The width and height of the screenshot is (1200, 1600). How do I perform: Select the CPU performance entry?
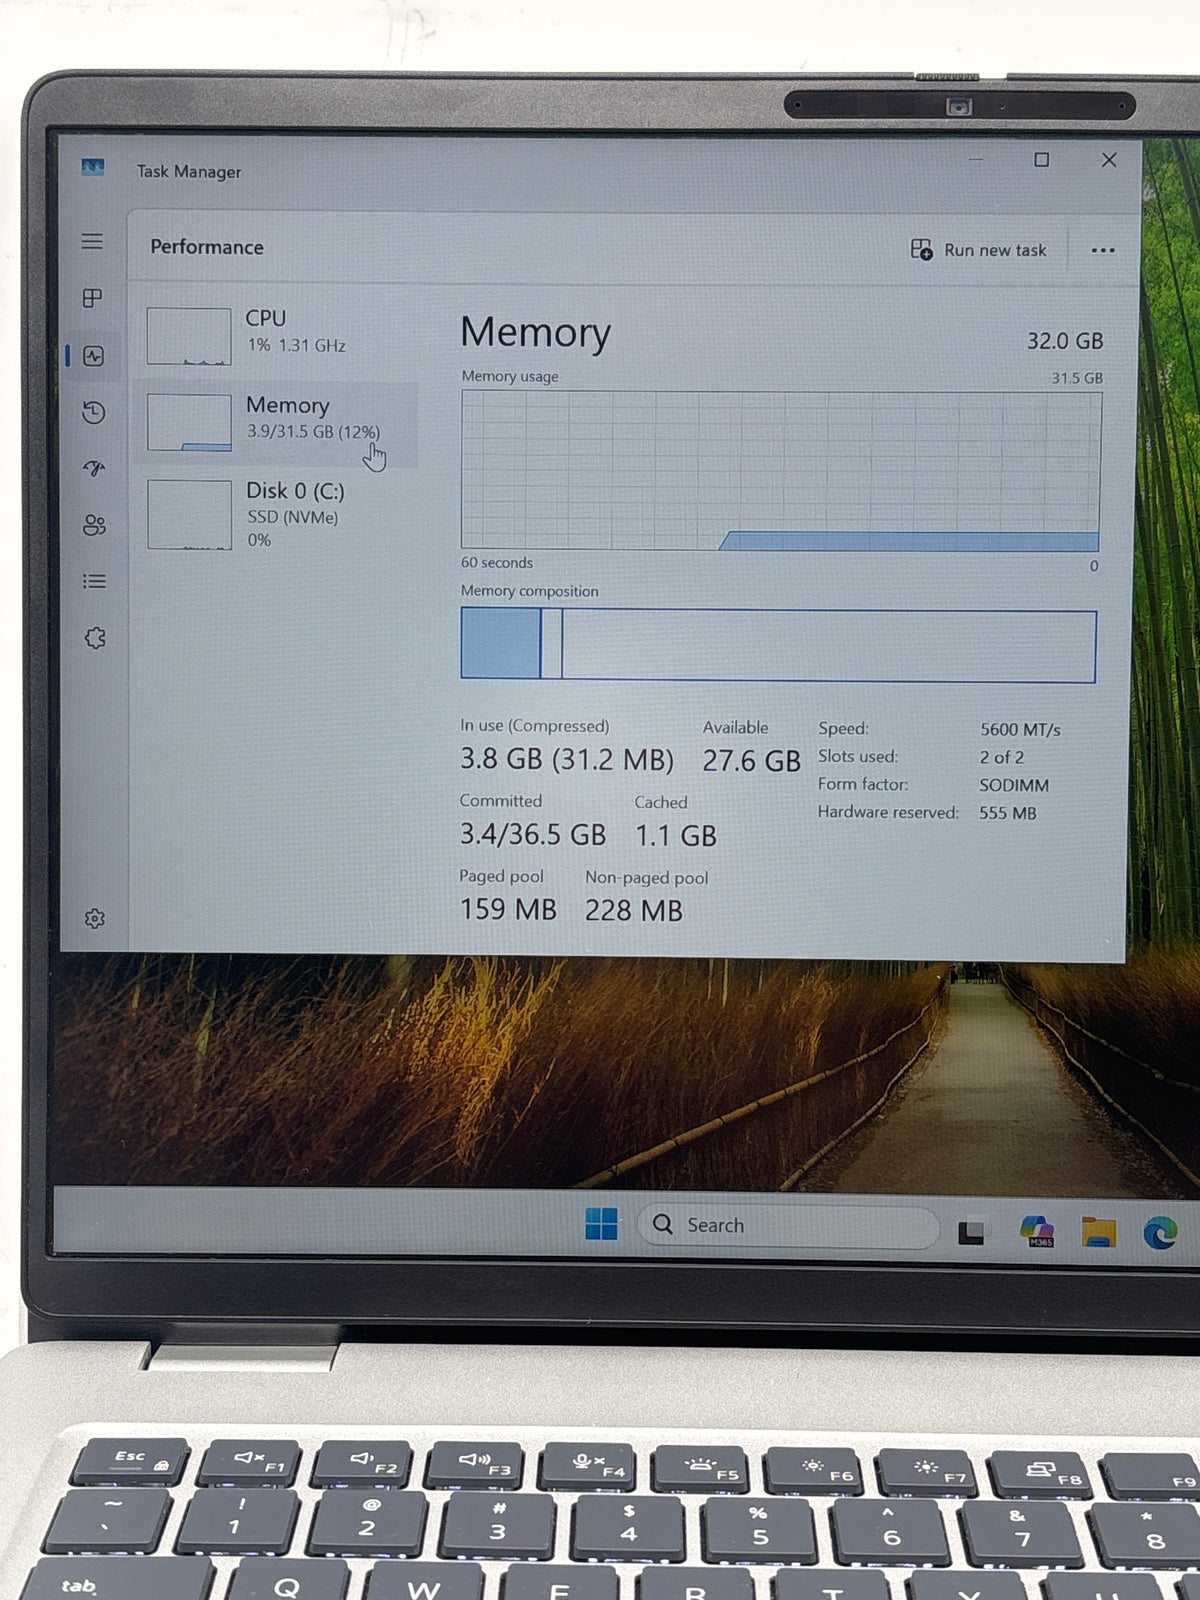tap(275, 336)
